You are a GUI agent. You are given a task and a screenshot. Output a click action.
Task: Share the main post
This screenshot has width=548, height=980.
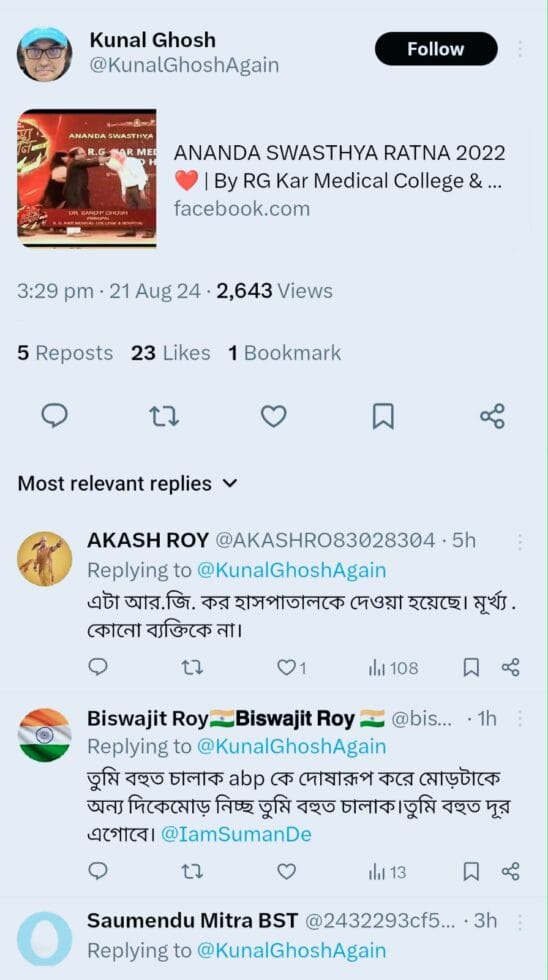point(492,416)
